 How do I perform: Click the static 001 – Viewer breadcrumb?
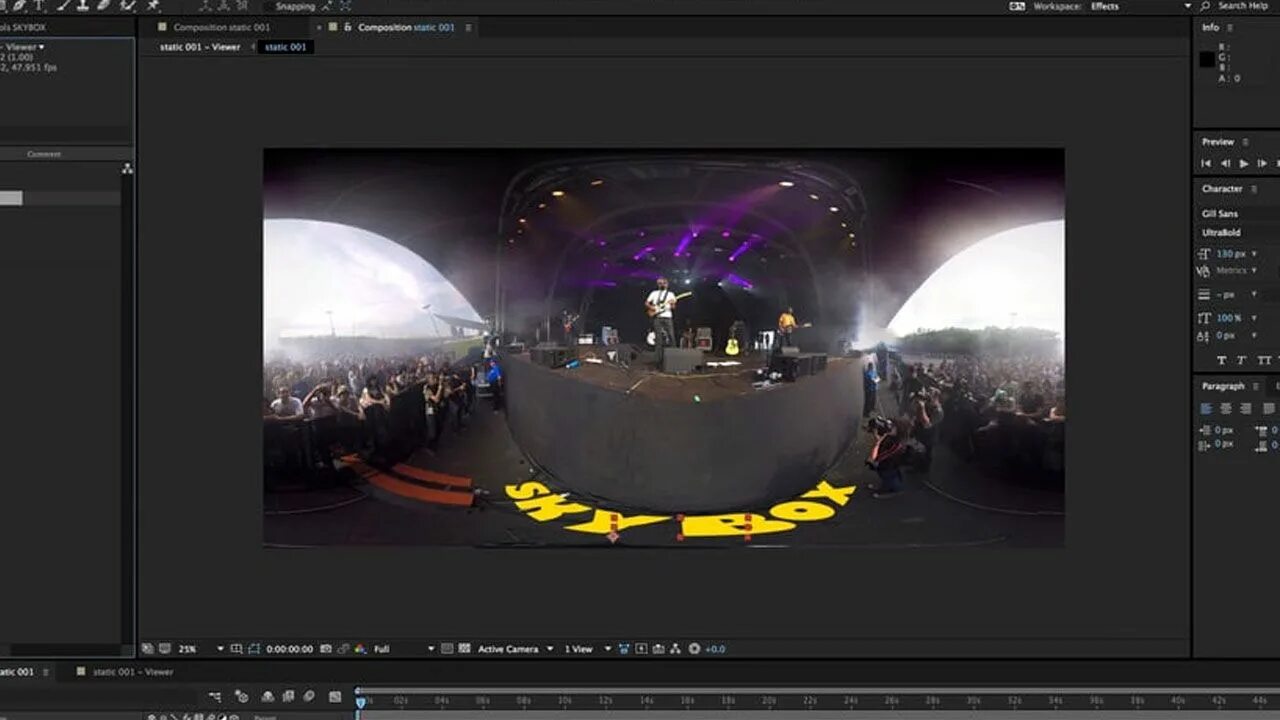click(x=200, y=47)
